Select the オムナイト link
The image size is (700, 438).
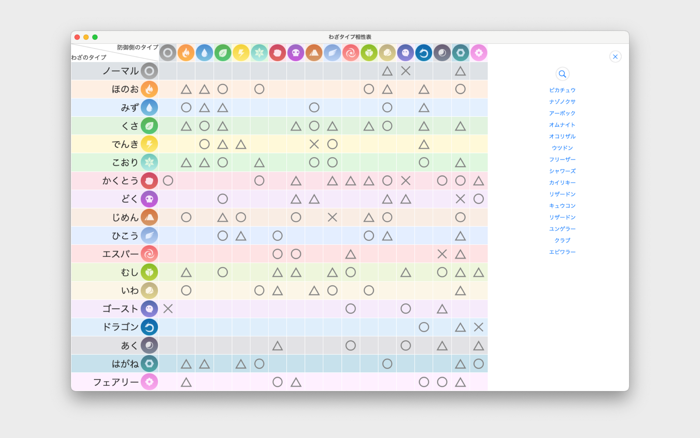point(562,125)
